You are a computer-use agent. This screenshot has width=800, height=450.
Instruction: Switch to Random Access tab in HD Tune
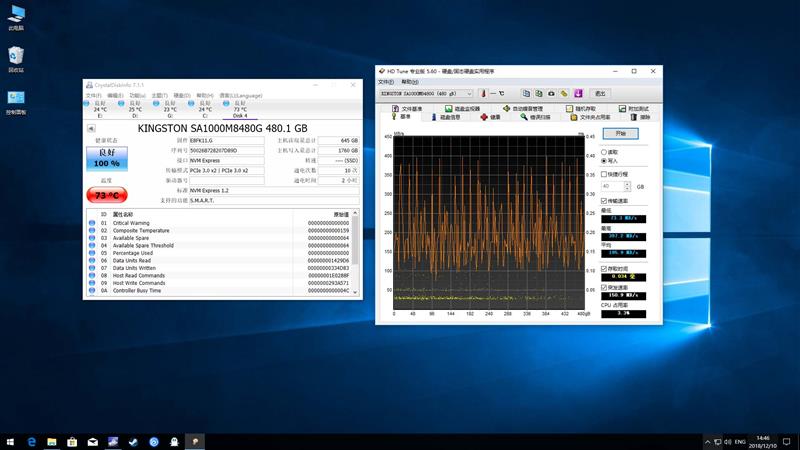581,109
